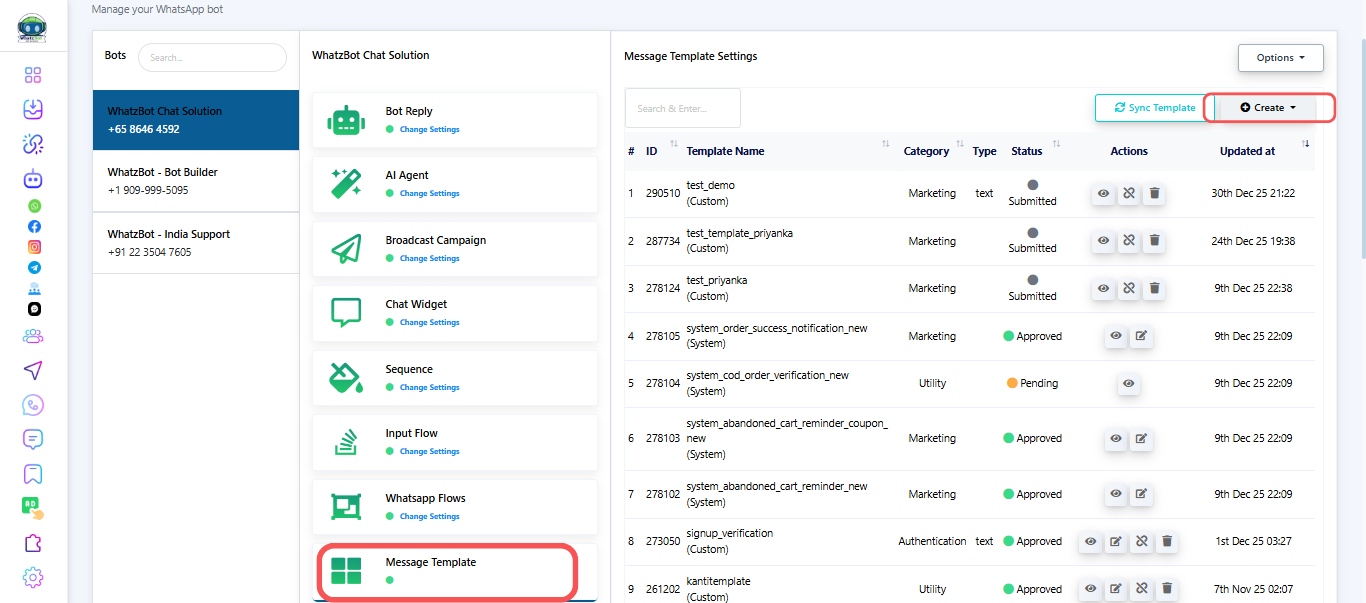Image resolution: width=1366 pixels, height=603 pixels.
Task: Edit the signup_verification template
Action: click(x=1116, y=542)
